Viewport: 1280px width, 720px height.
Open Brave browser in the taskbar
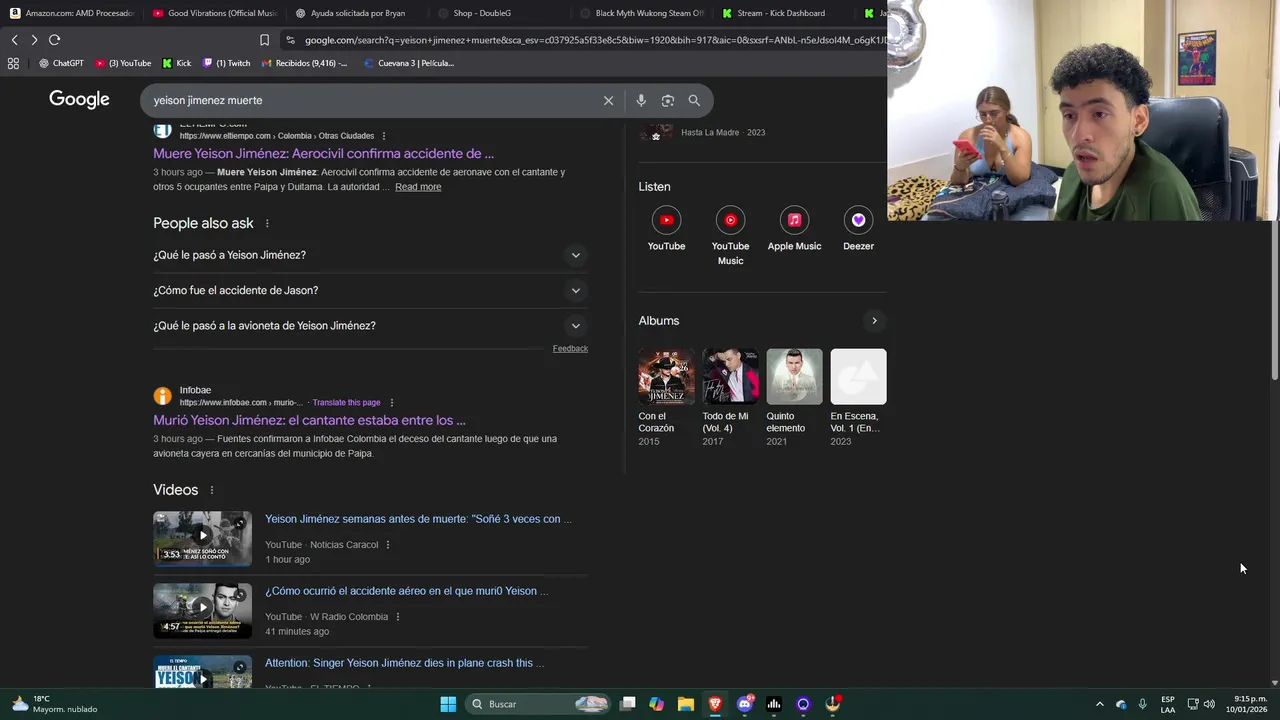click(715, 704)
